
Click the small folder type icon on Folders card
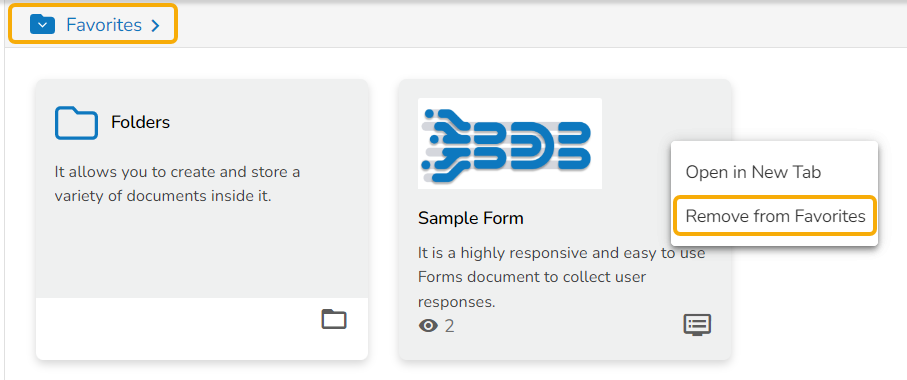(334, 319)
